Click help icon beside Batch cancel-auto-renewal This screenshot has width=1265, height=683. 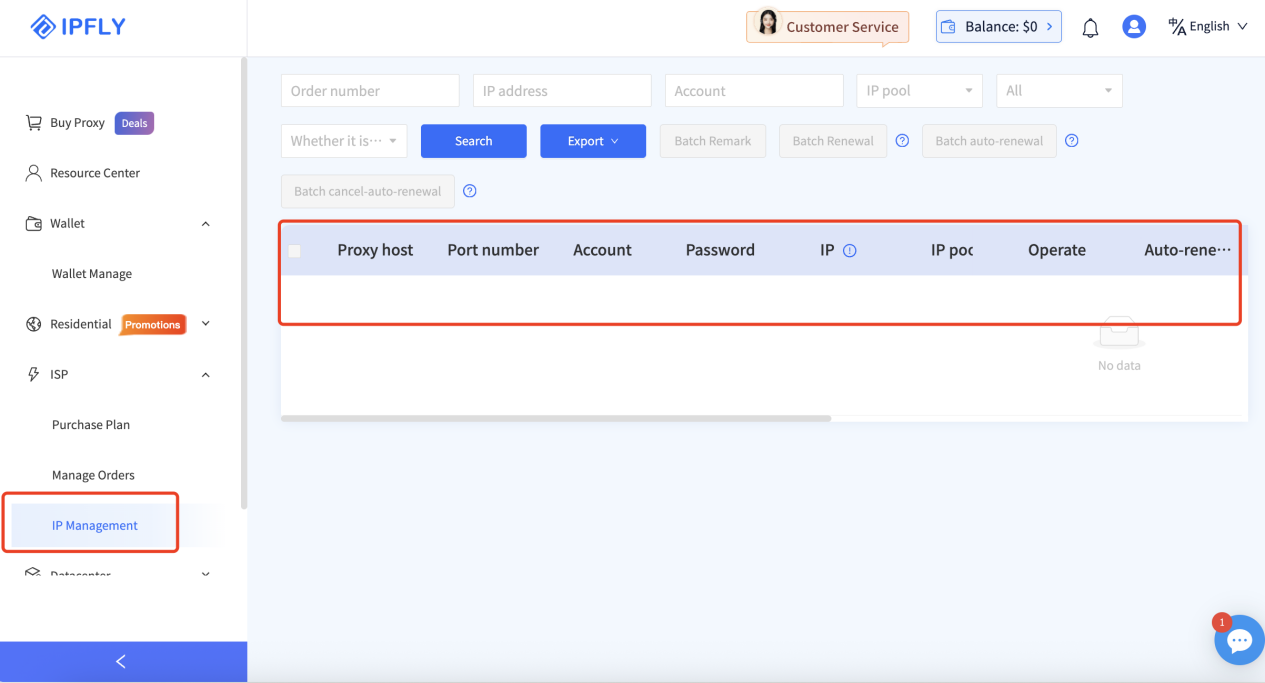point(469,191)
